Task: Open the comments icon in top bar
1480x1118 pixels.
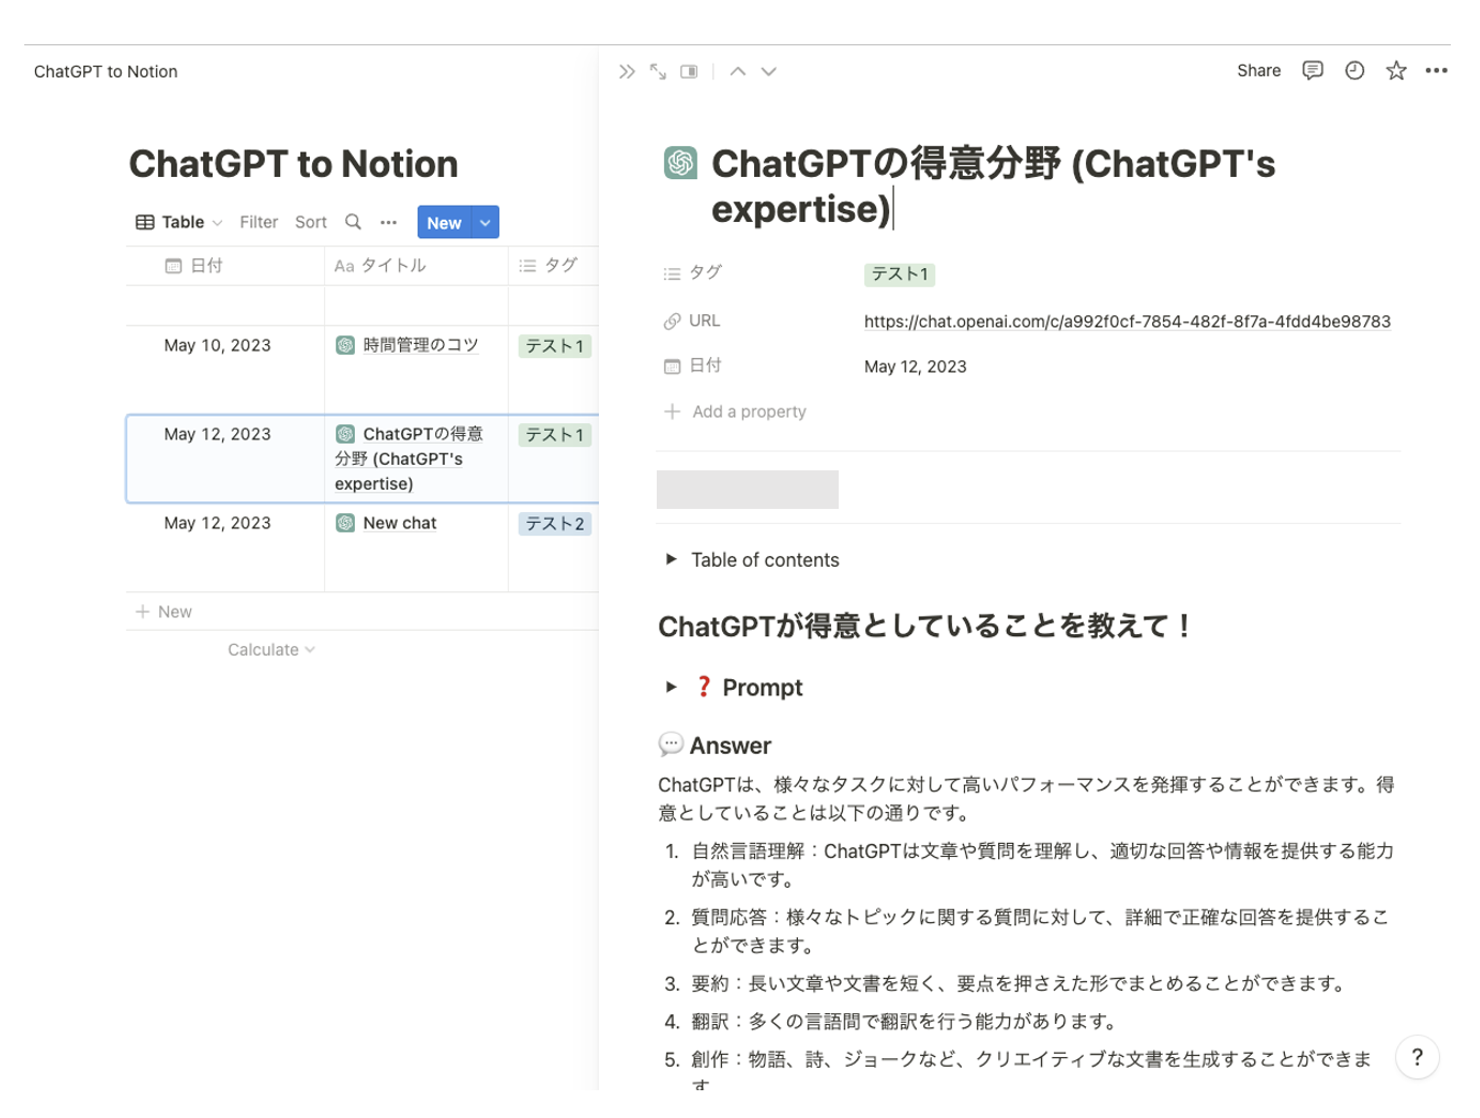Action: (1313, 71)
